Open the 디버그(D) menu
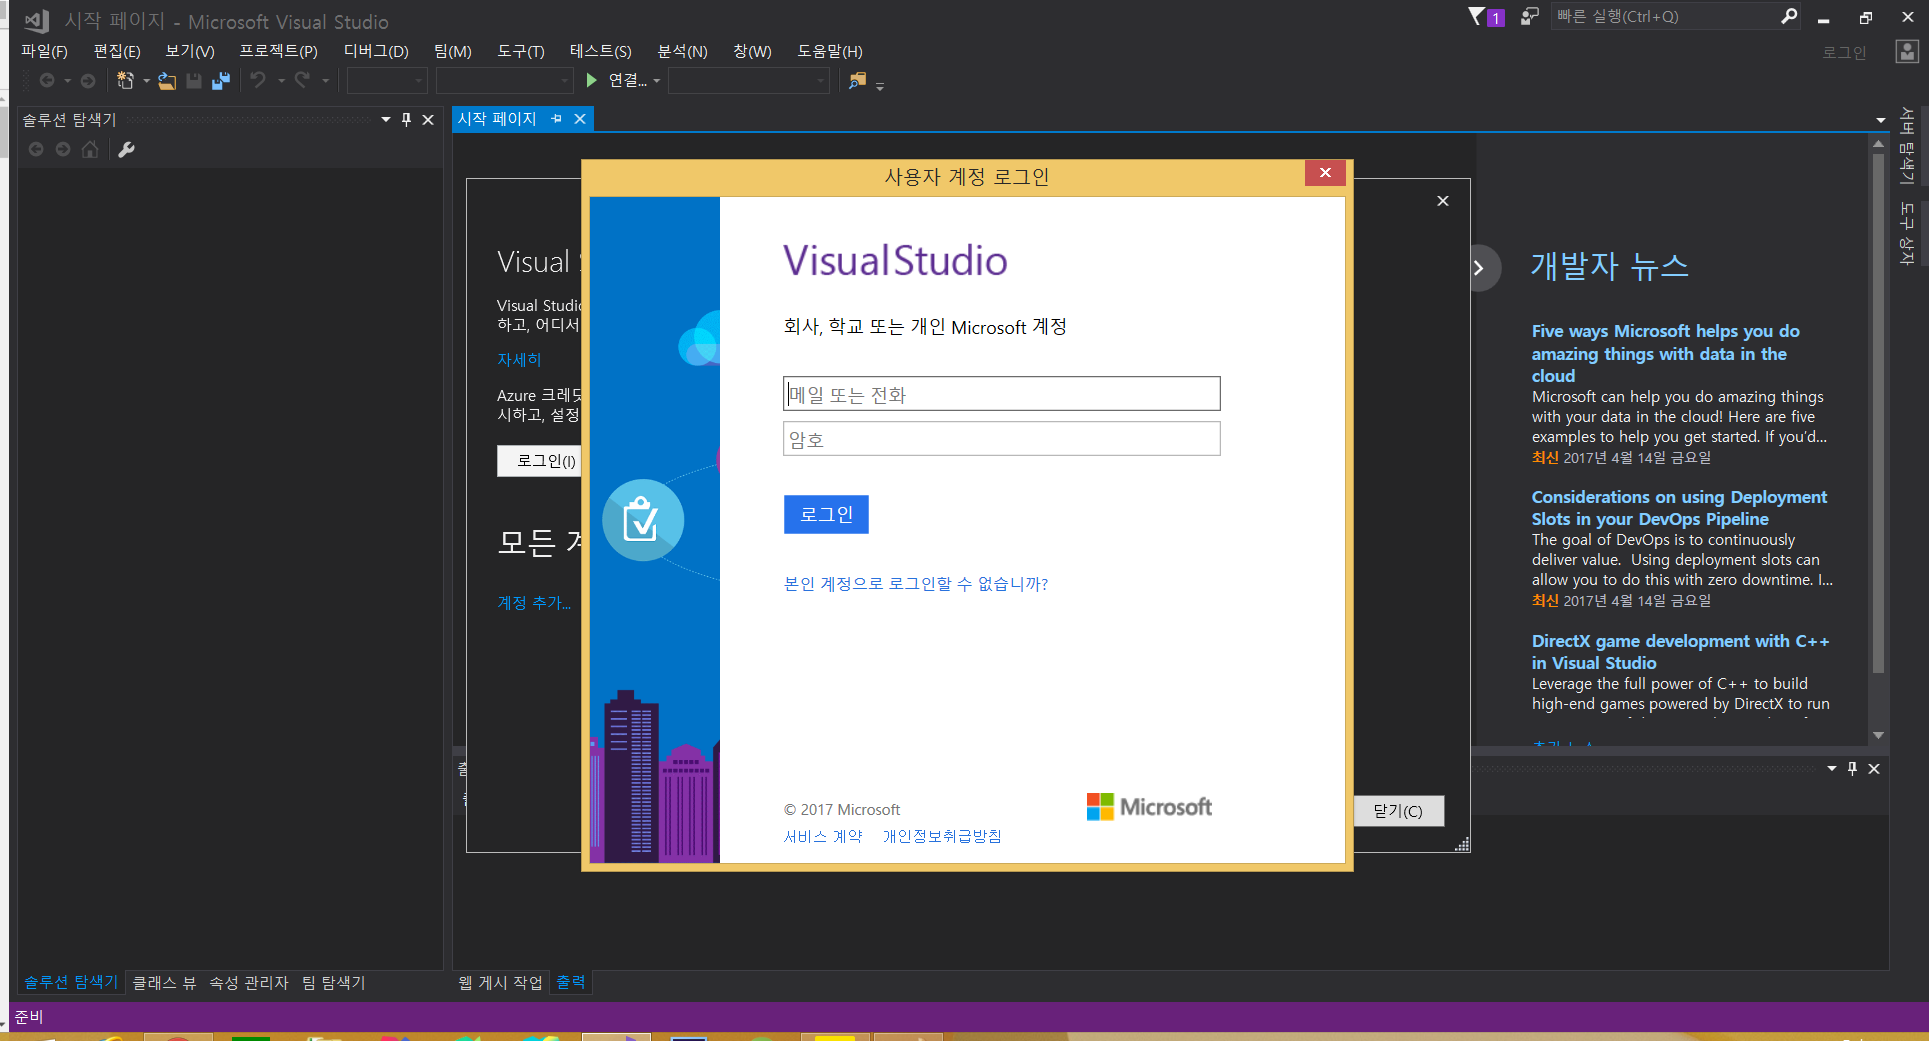Viewport: 1929px width, 1041px height. click(x=376, y=51)
